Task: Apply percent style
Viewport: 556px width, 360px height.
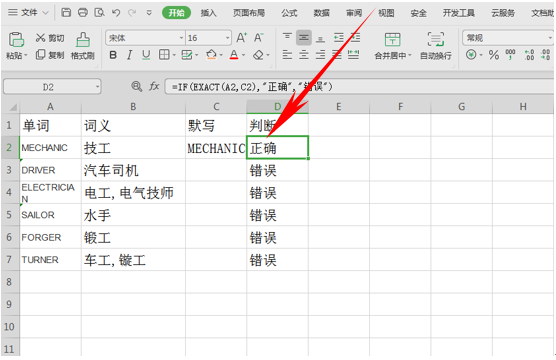Action: (494, 55)
